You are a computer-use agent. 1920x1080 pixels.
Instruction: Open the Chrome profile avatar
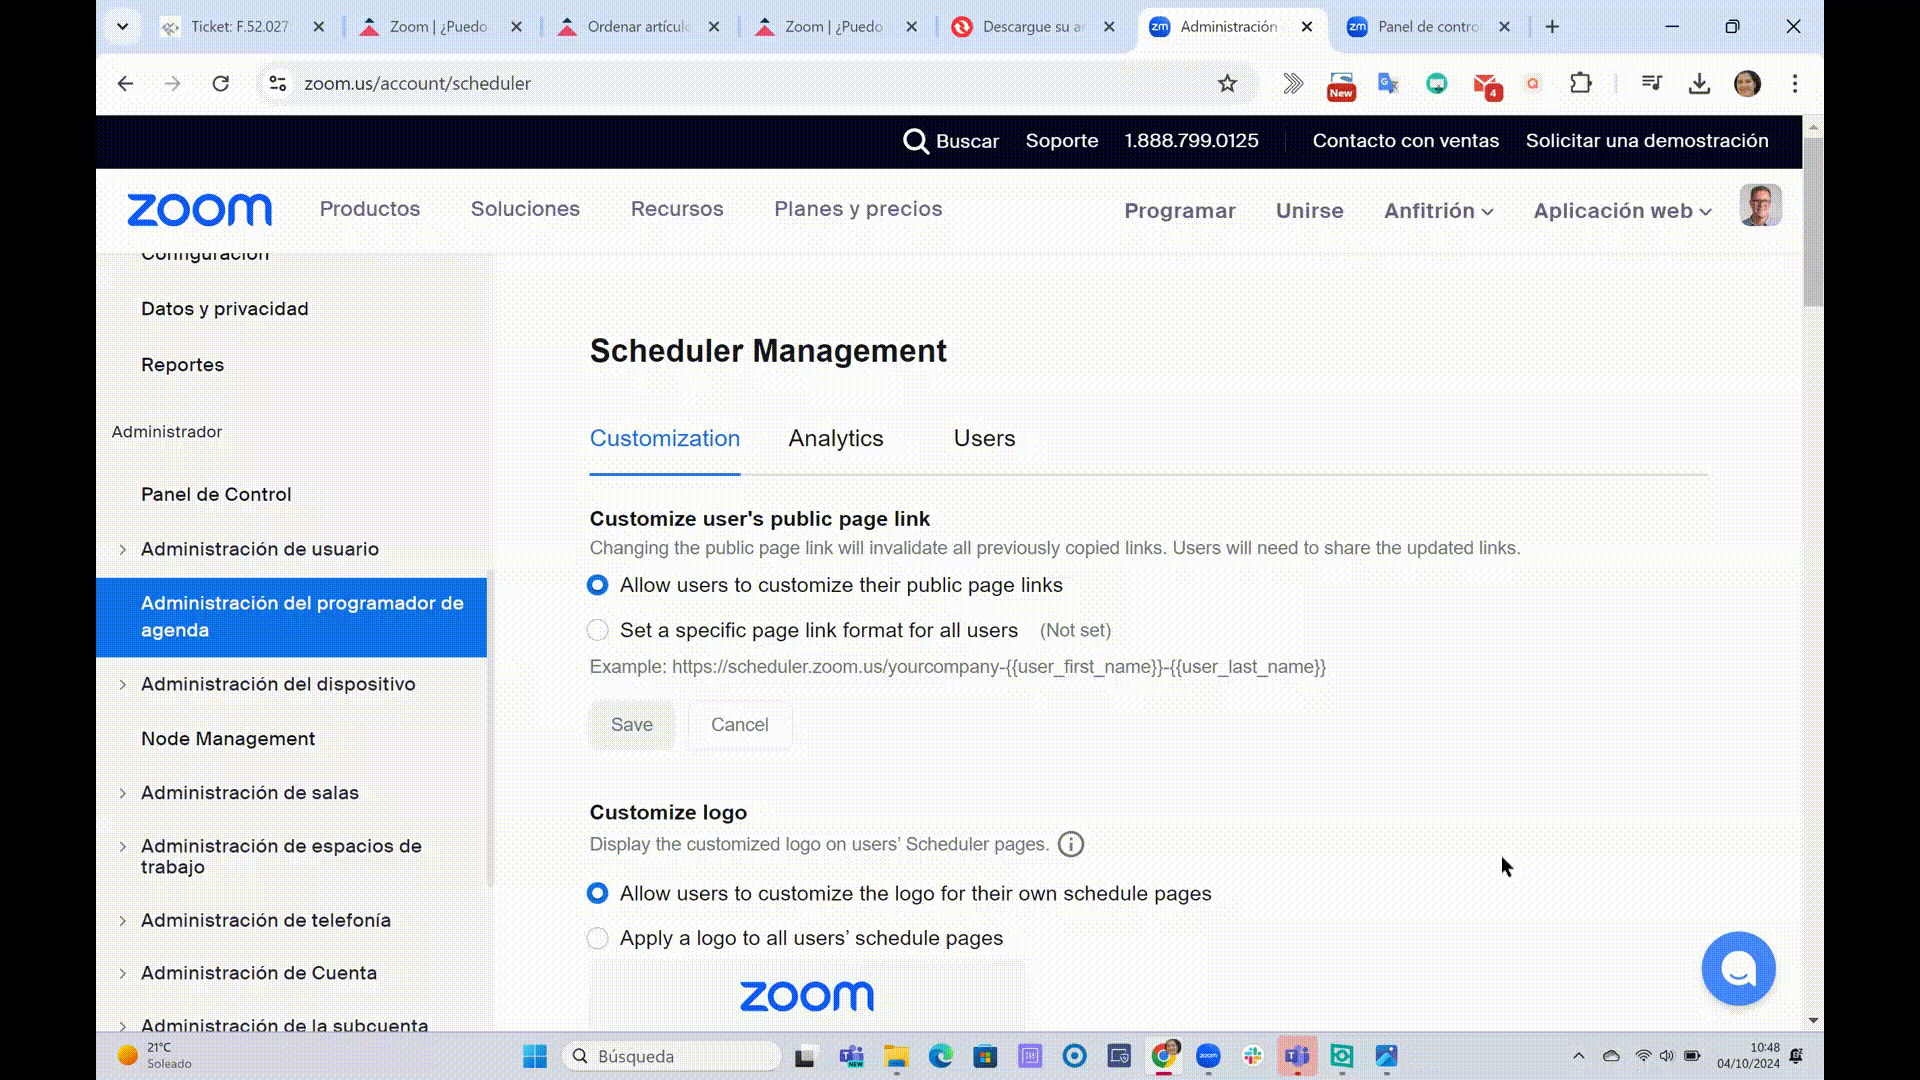click(x=1747, y=84)
